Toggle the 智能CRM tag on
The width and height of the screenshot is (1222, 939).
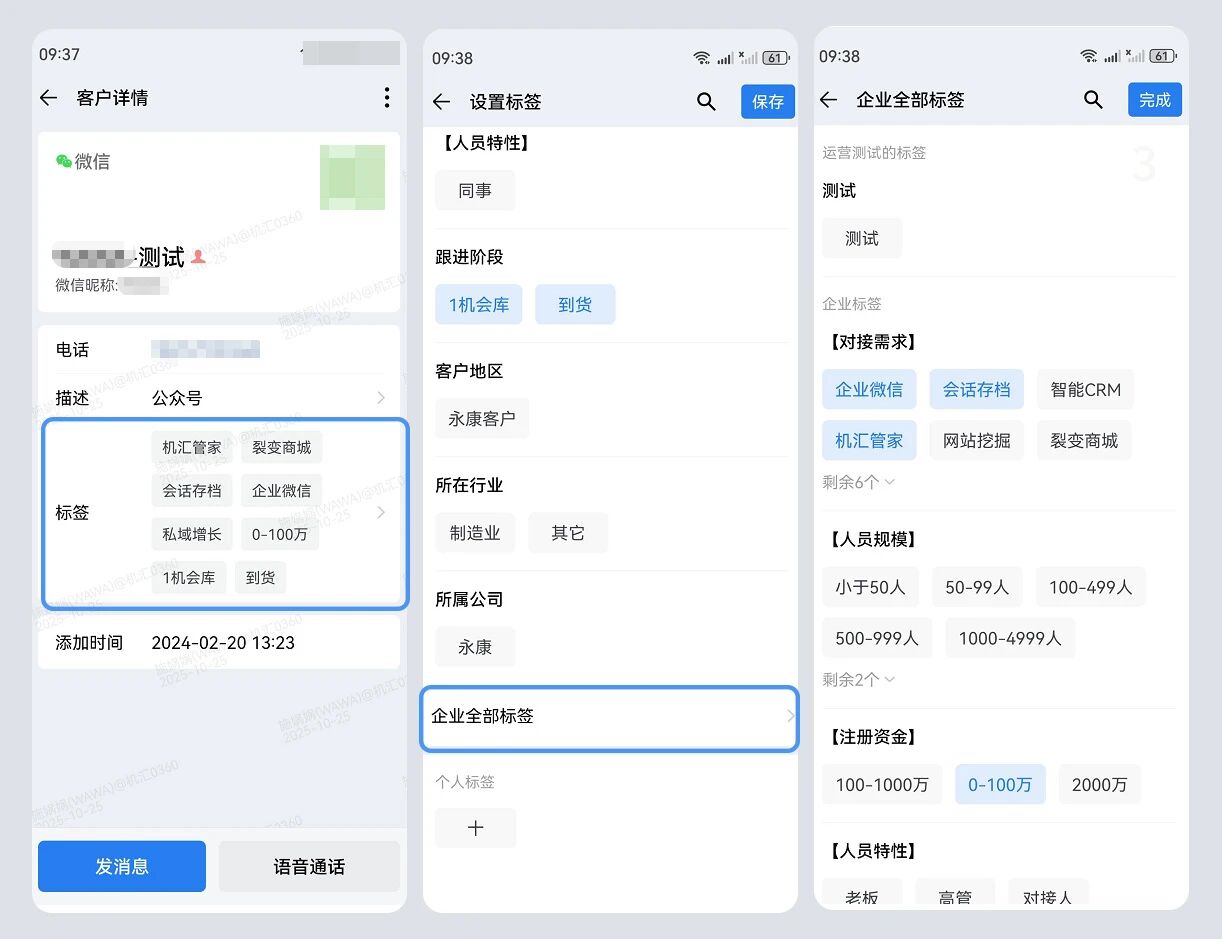pyautogui.click(x=1085, y=389)
